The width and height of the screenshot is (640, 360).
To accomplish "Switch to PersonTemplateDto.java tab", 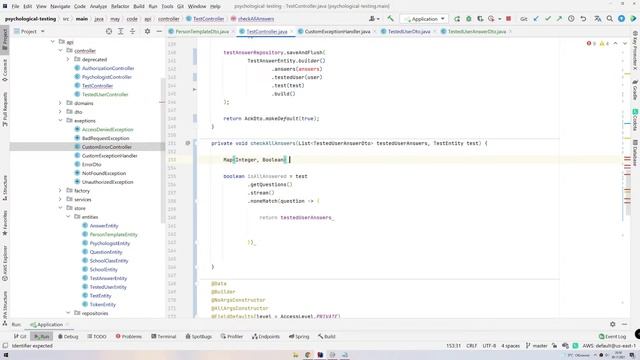I will [x=202, y=31].
